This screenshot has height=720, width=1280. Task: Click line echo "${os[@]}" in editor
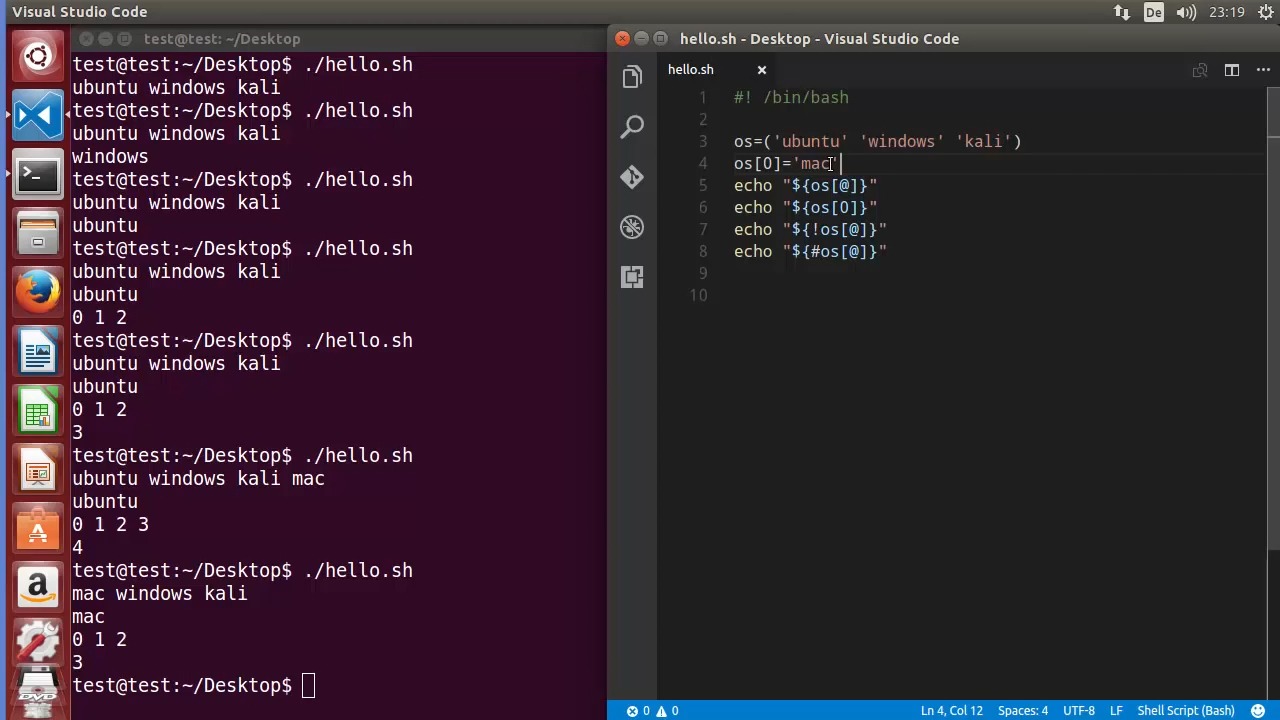tap(805, 186)
